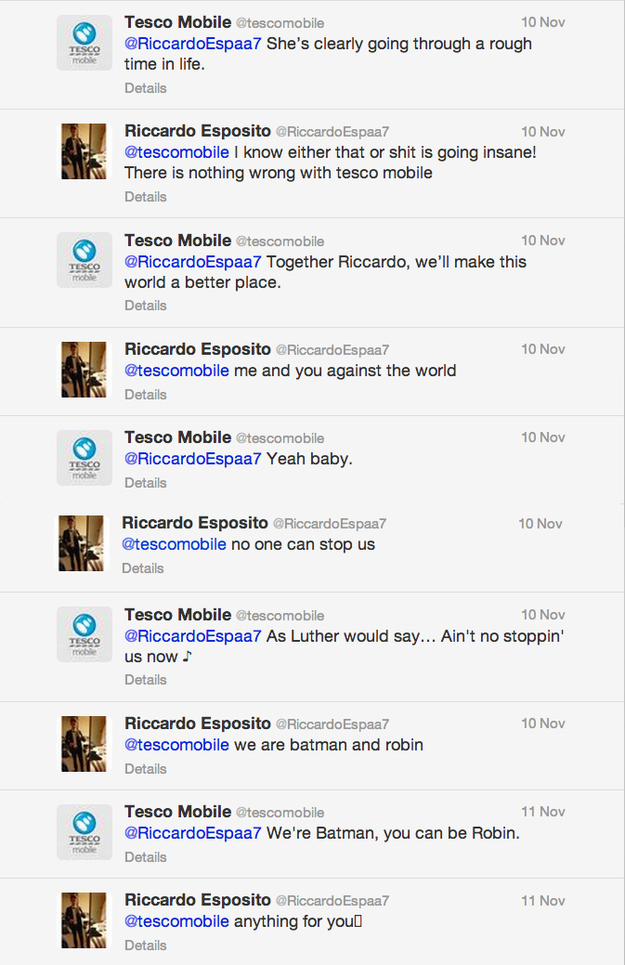625x965 pixels.
Task: Open Riccardo Esposito name on 'anything for you' tweet
Action: (x=197, y=899)
